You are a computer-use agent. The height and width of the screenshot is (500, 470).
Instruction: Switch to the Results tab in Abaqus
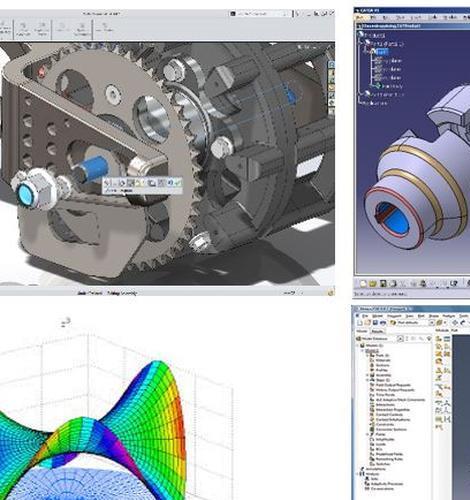click(377, 331)
